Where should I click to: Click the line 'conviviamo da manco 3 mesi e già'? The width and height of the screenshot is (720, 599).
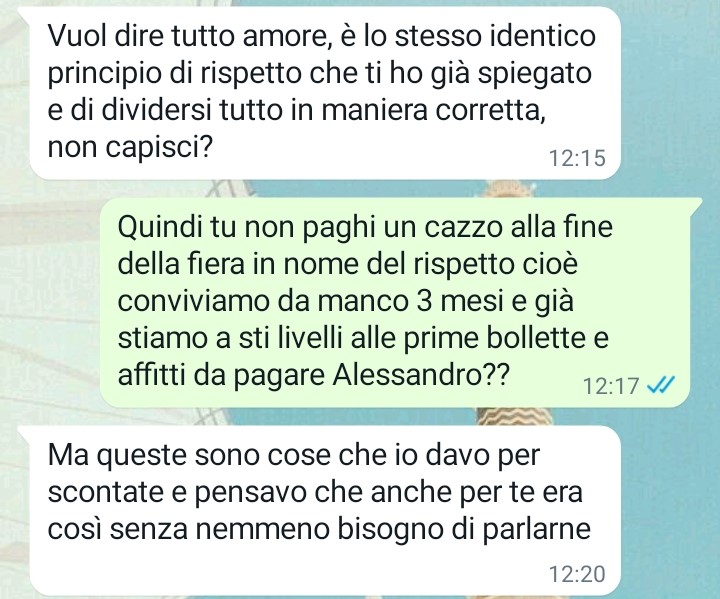(346, 301)
